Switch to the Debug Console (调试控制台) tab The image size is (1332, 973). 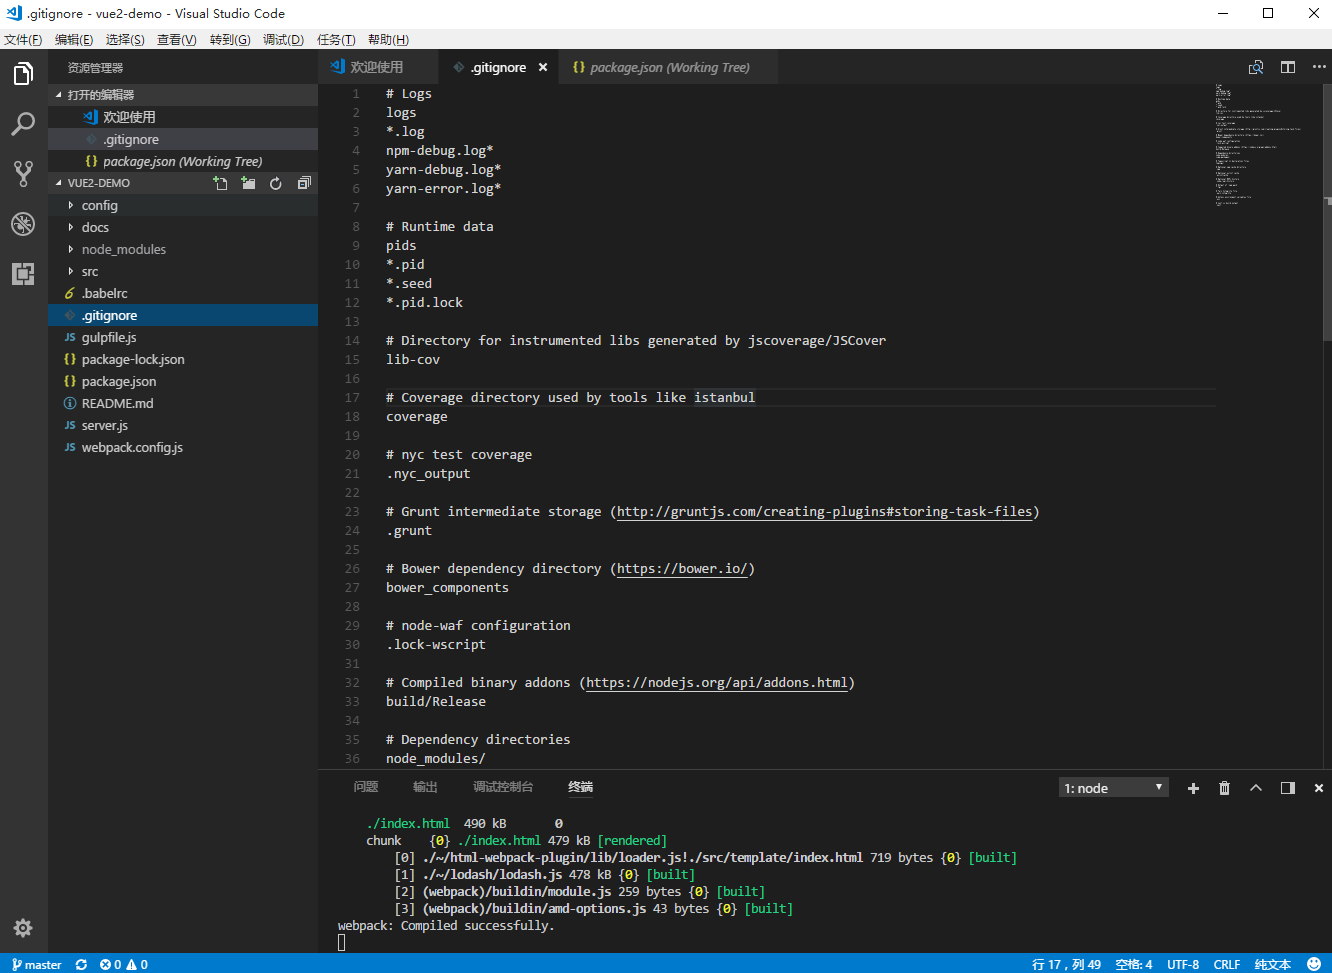coord(503,787)
